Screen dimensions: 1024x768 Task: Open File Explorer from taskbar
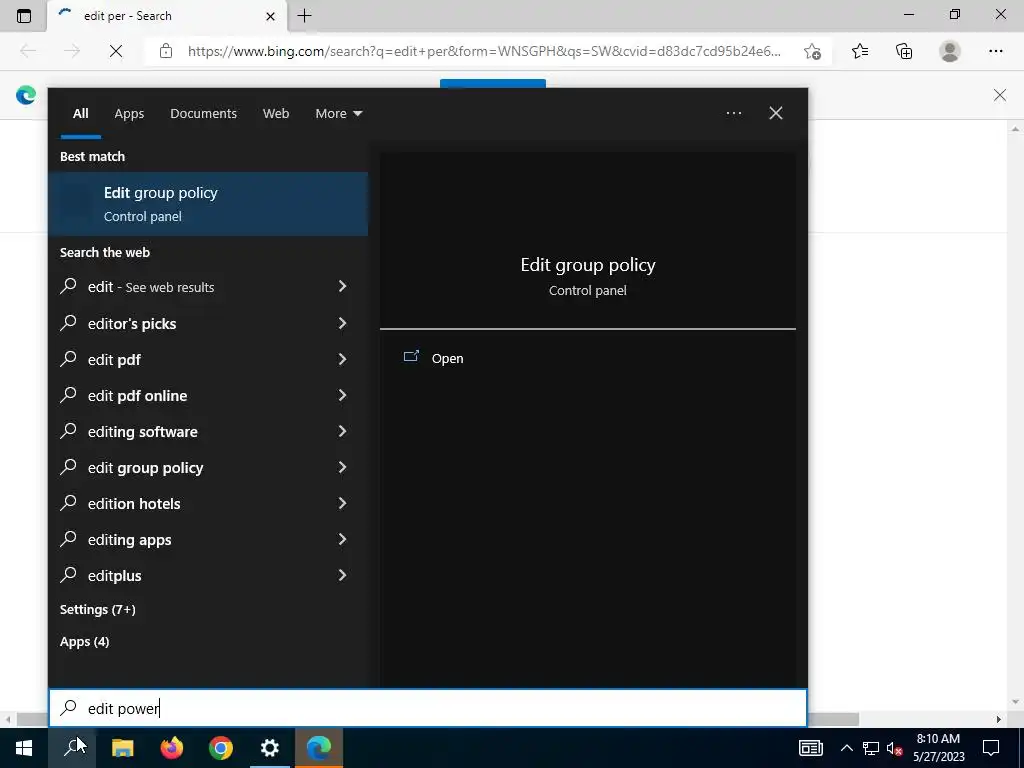click(122, 748)
